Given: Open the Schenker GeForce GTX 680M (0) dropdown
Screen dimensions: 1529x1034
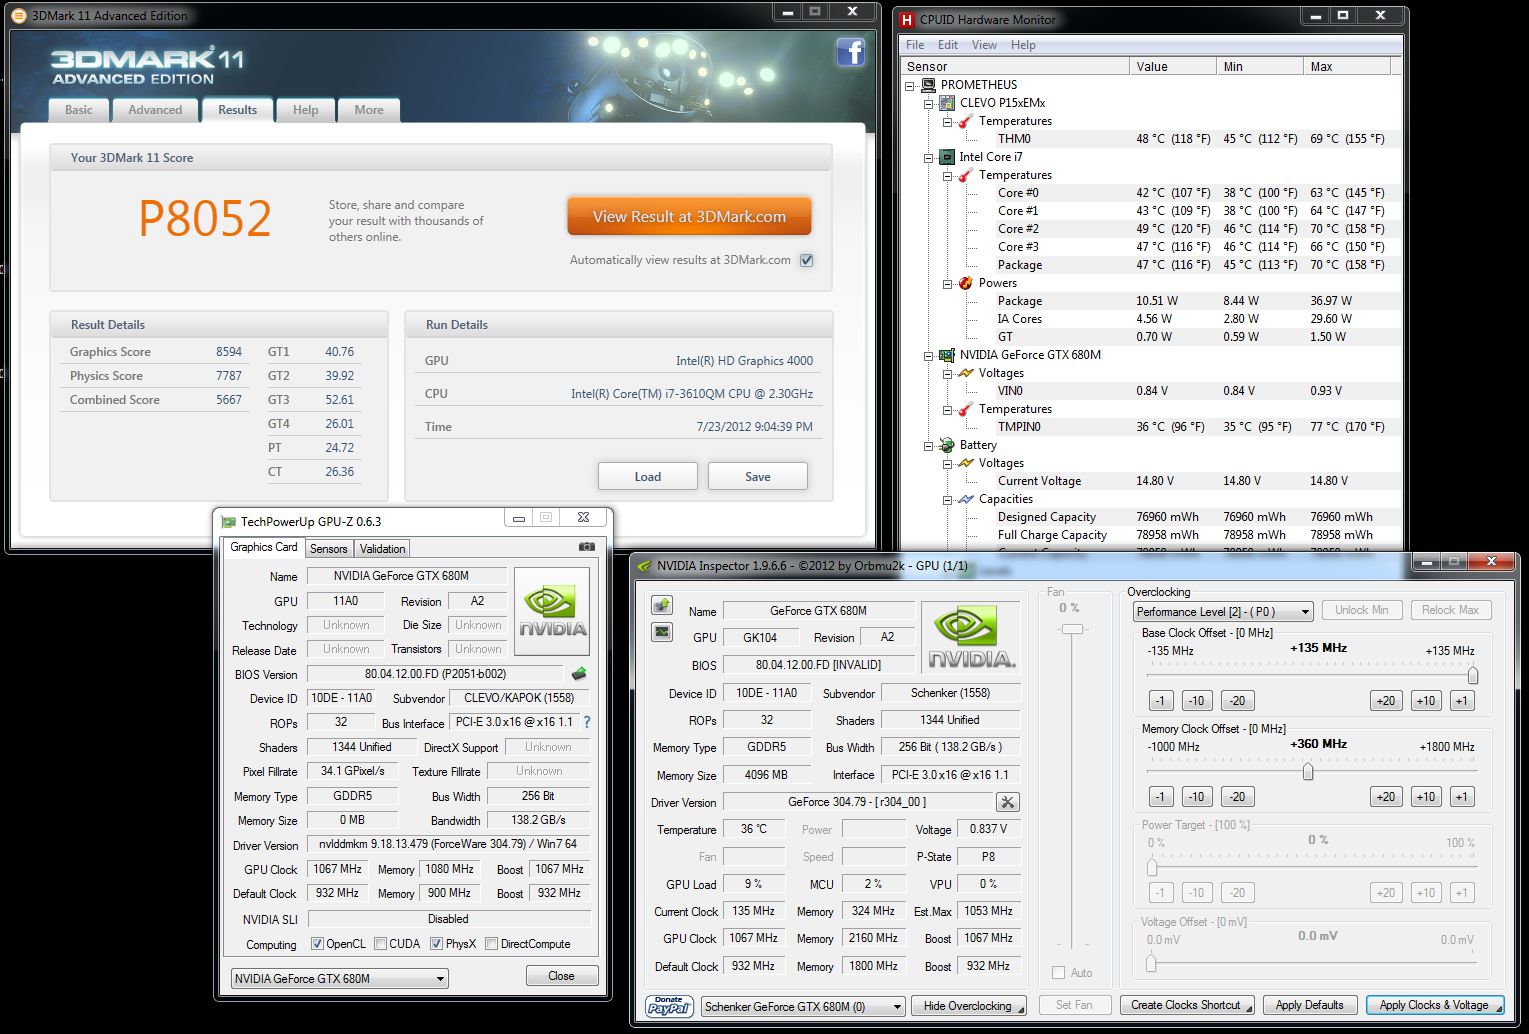Looking at the screenshot, I should 803,1006.
